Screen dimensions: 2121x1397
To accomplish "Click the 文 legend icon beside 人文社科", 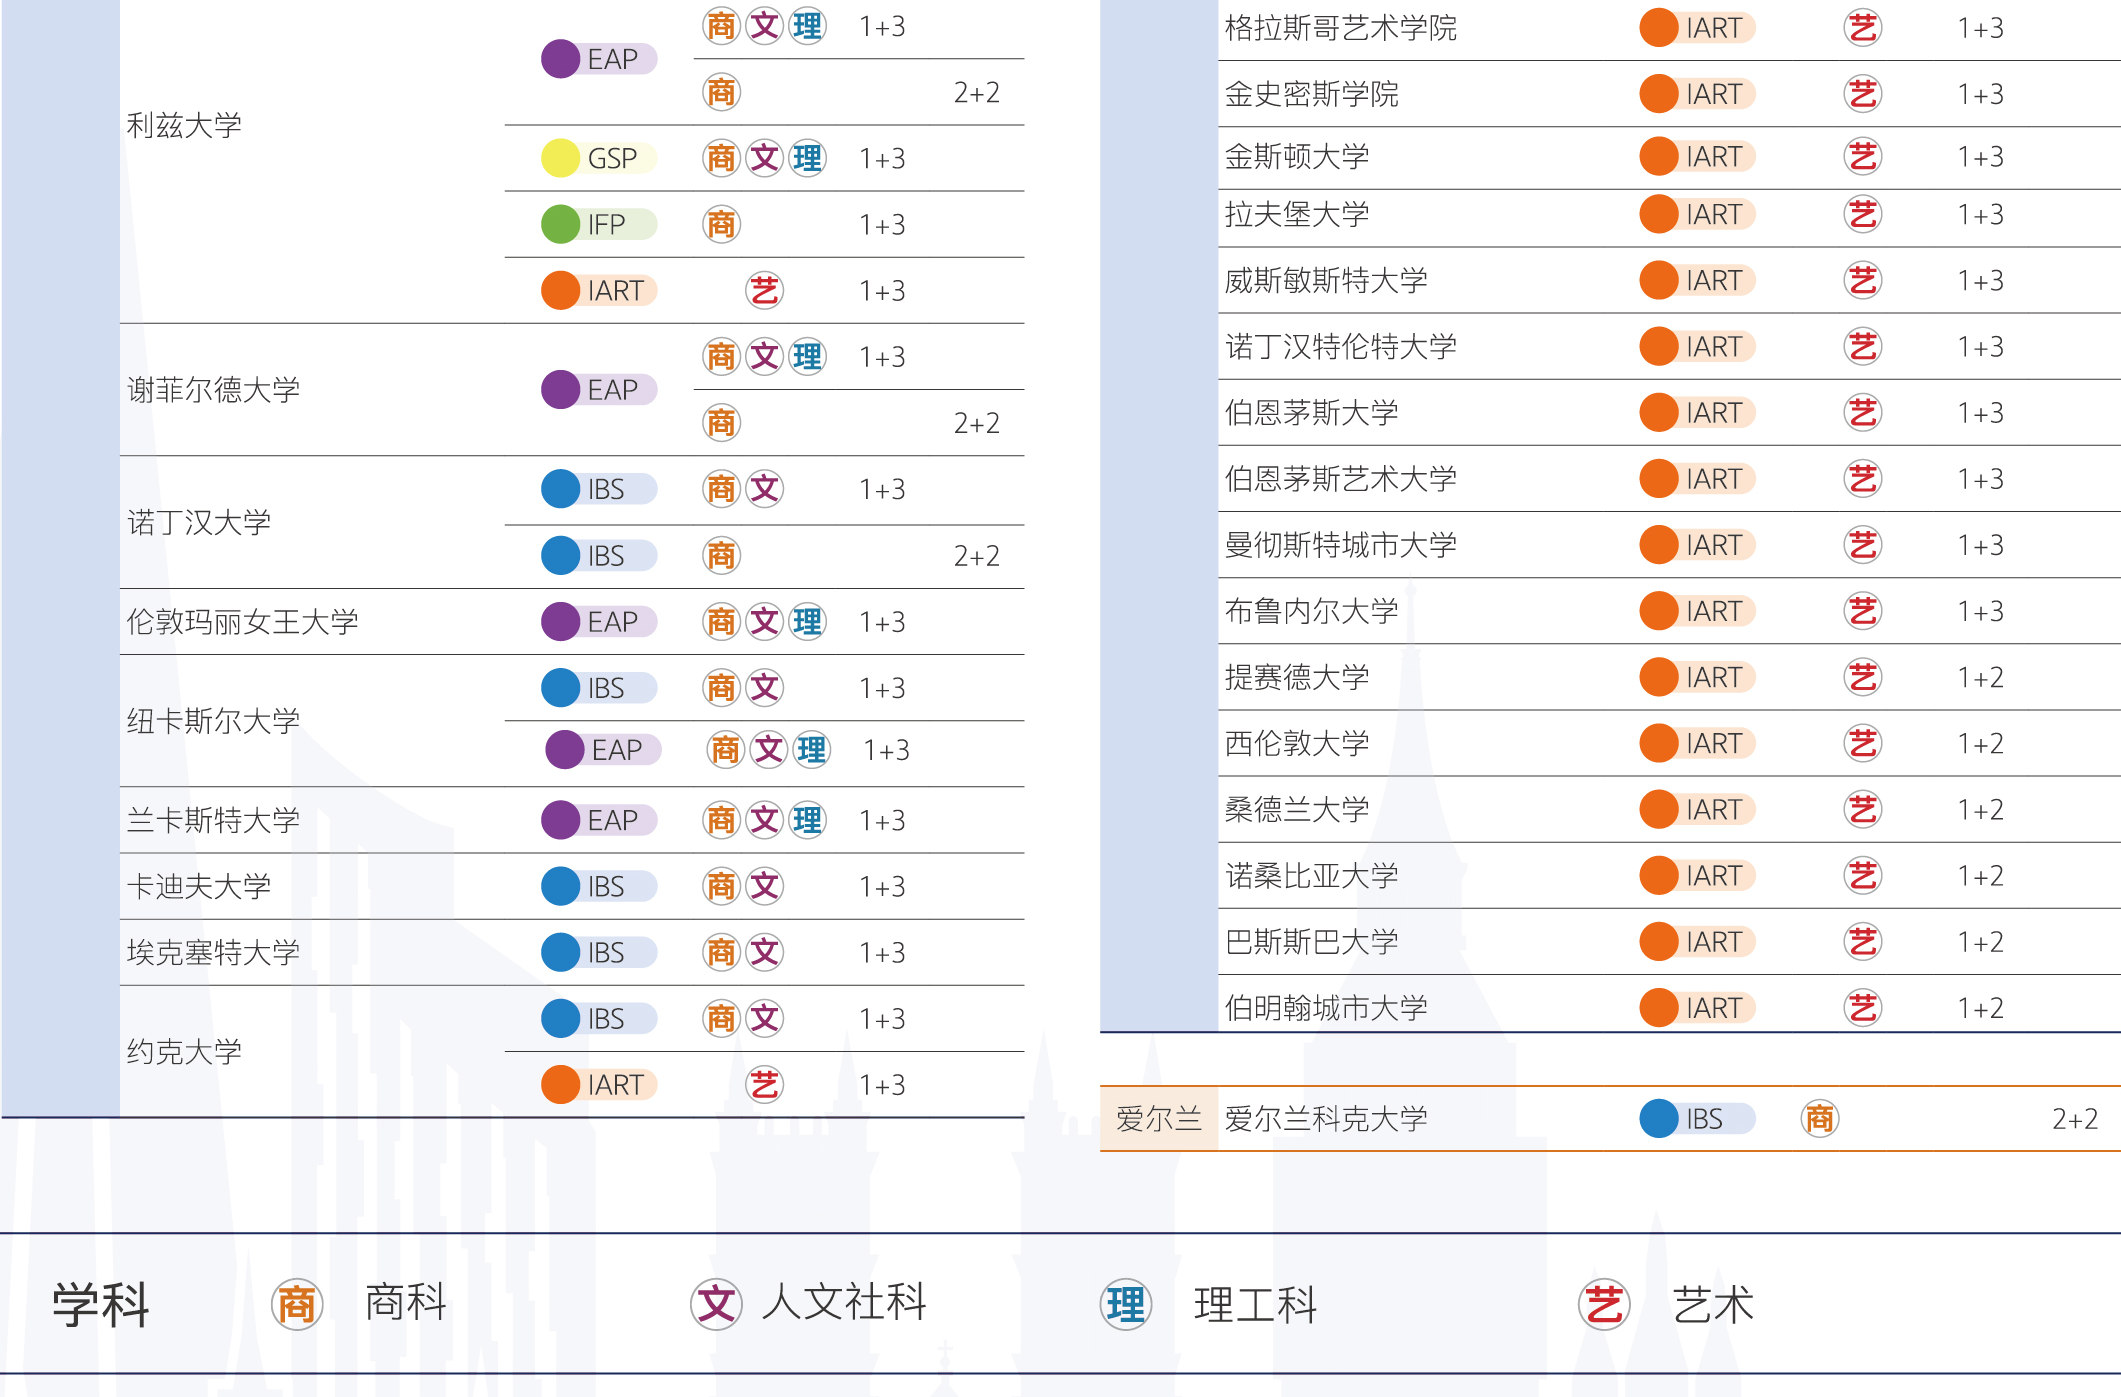I will point(716,1304).
